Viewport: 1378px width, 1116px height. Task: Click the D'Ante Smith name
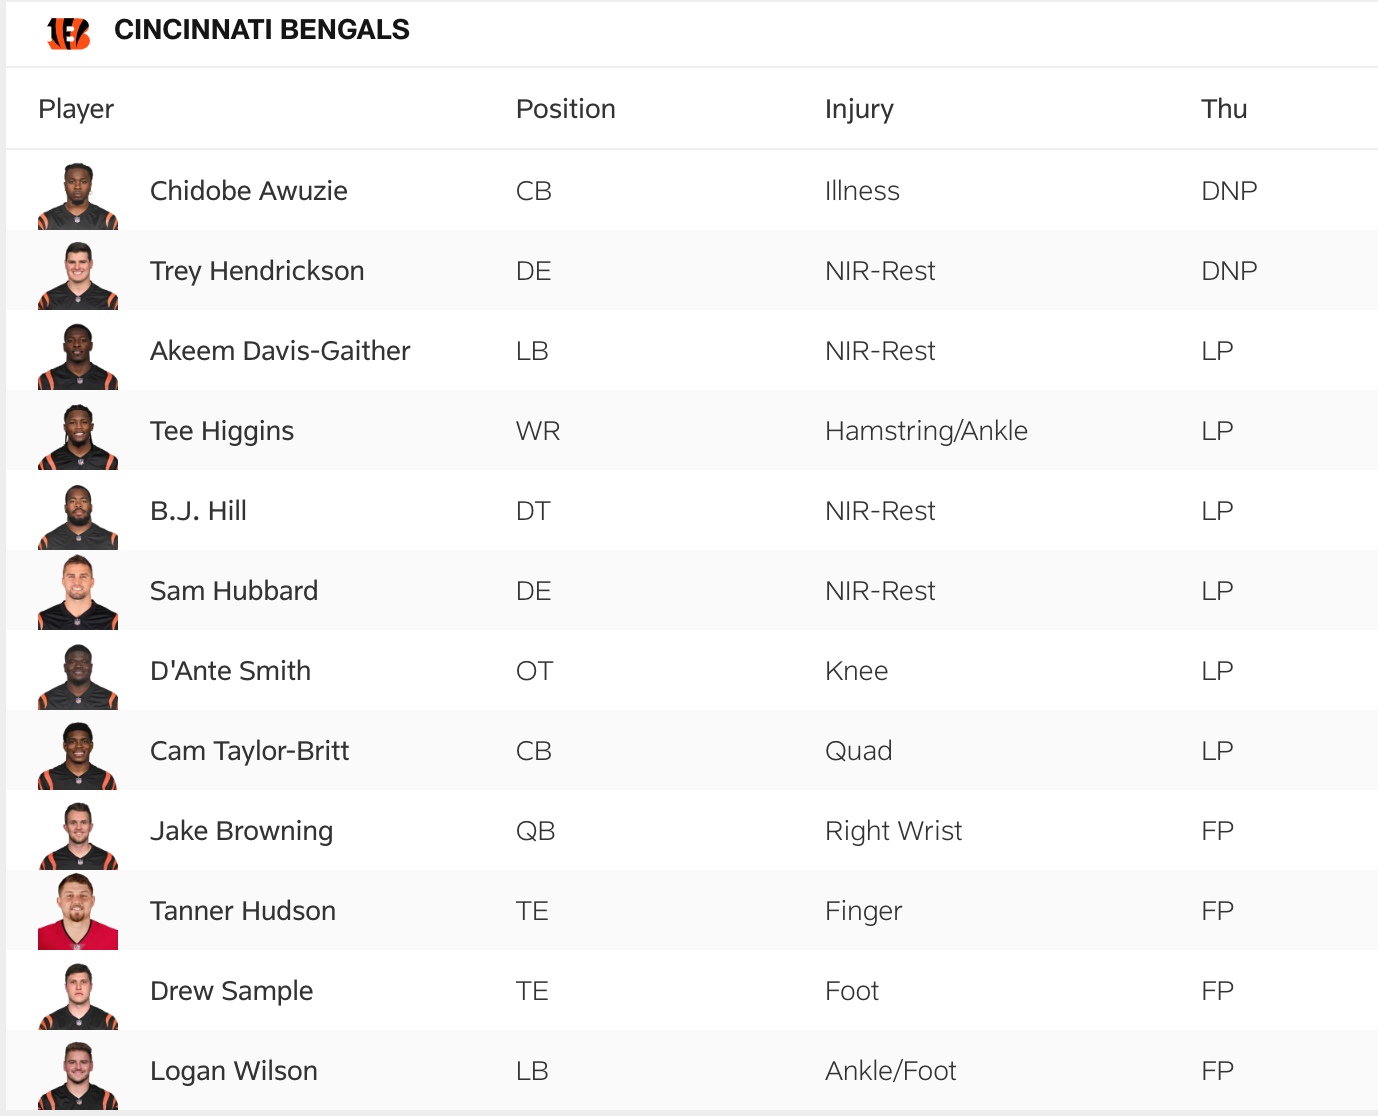230,671
